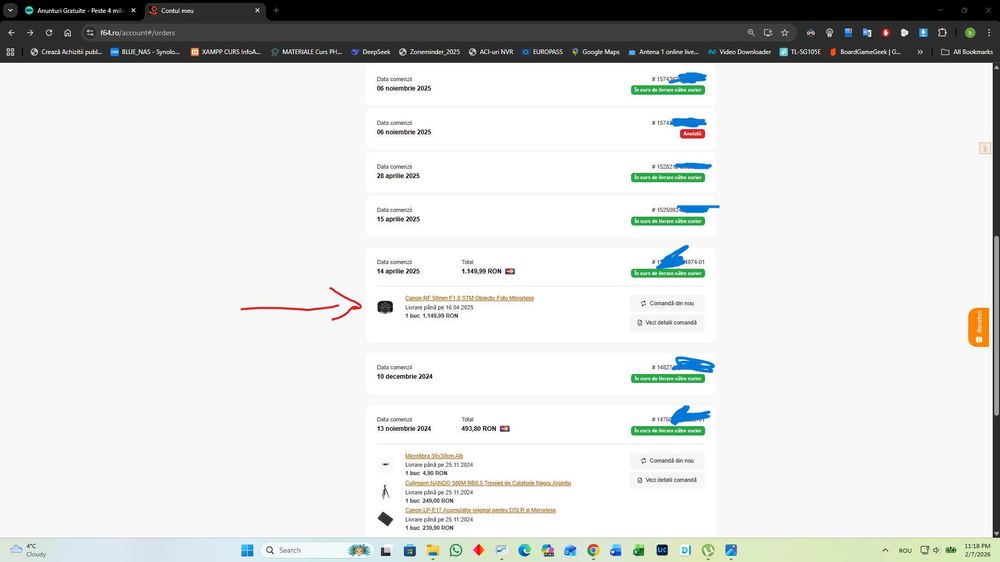Click Vezi detalii comandă for Canon RF order
1000x562 pixels.
coord(667,323)
